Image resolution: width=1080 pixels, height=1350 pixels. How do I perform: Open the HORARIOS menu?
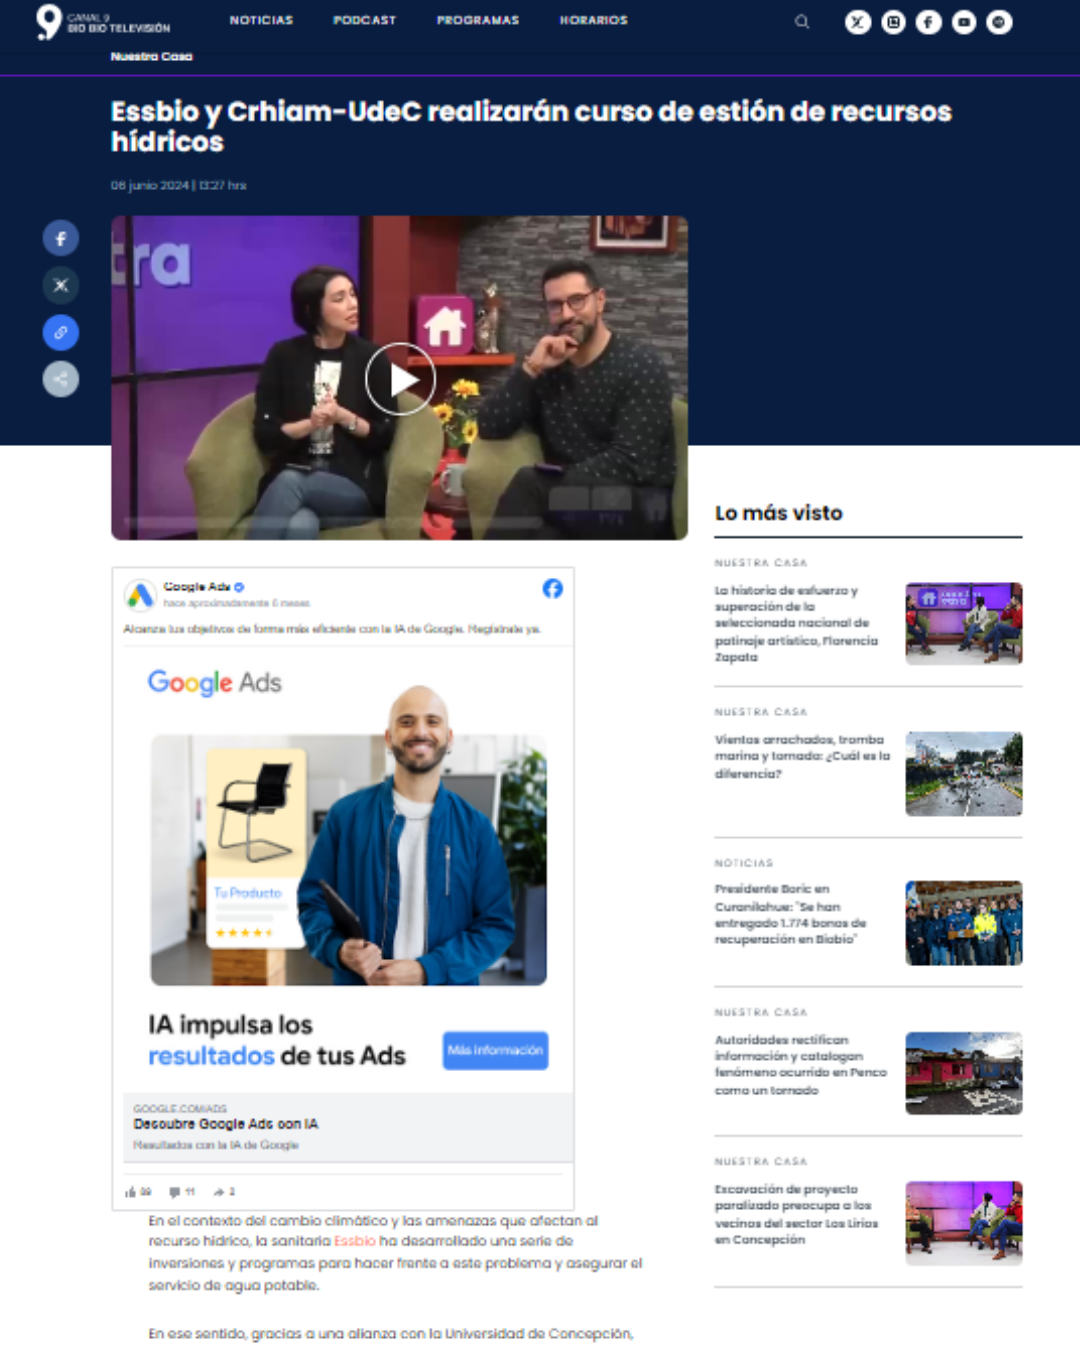click(x=594, y=20)
